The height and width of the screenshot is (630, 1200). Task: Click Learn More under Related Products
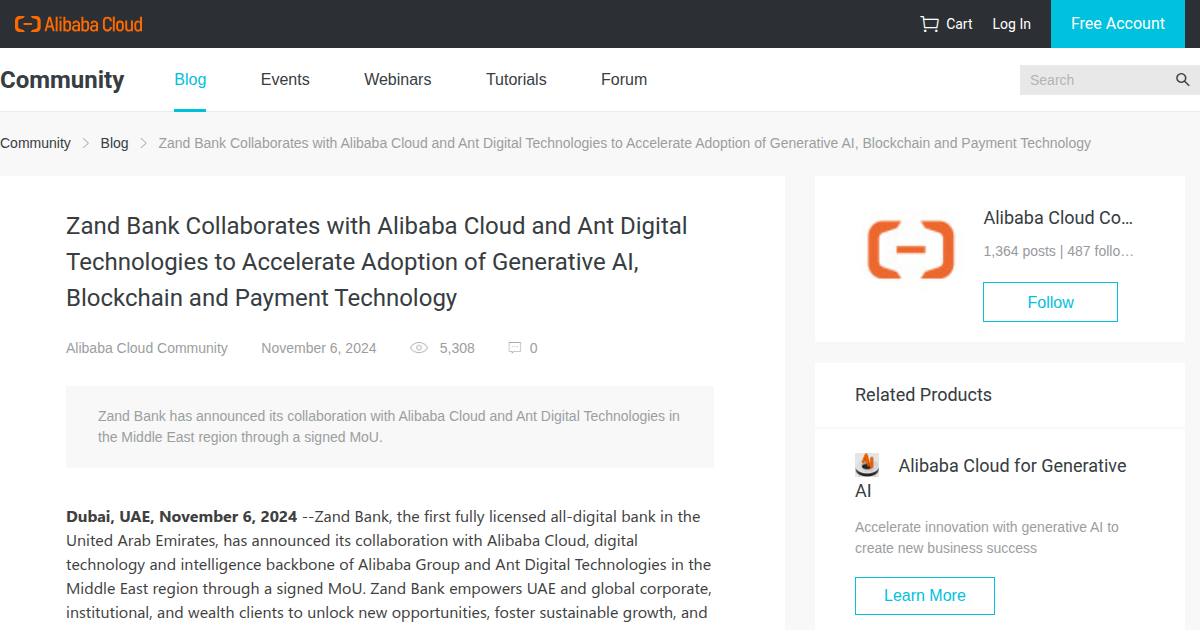(x=924, y=595)
